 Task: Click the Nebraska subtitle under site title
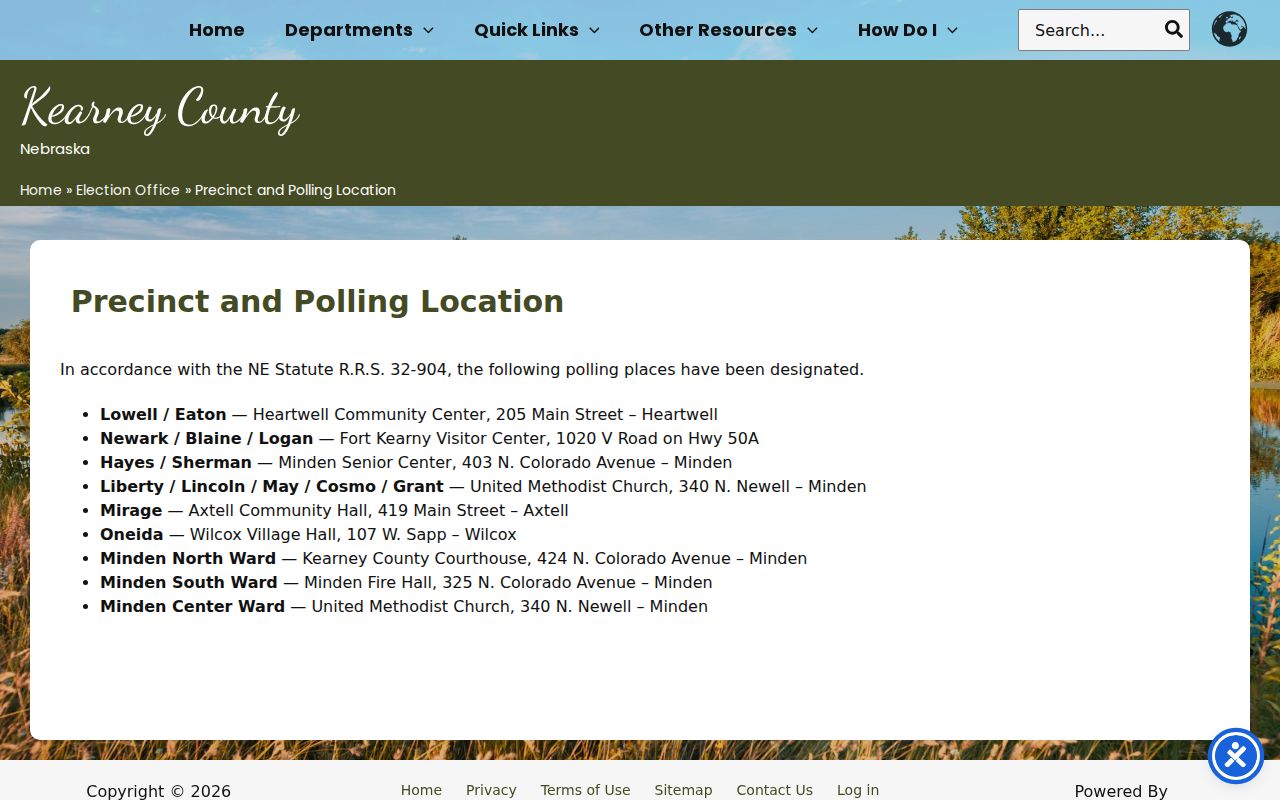point(55,149)
